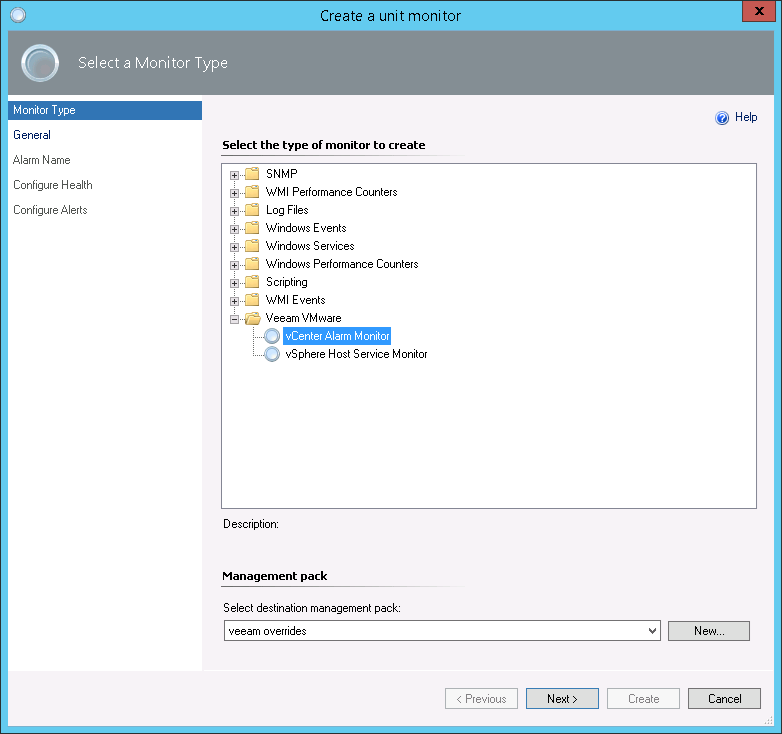Open the Help link

tap(746, 117)
